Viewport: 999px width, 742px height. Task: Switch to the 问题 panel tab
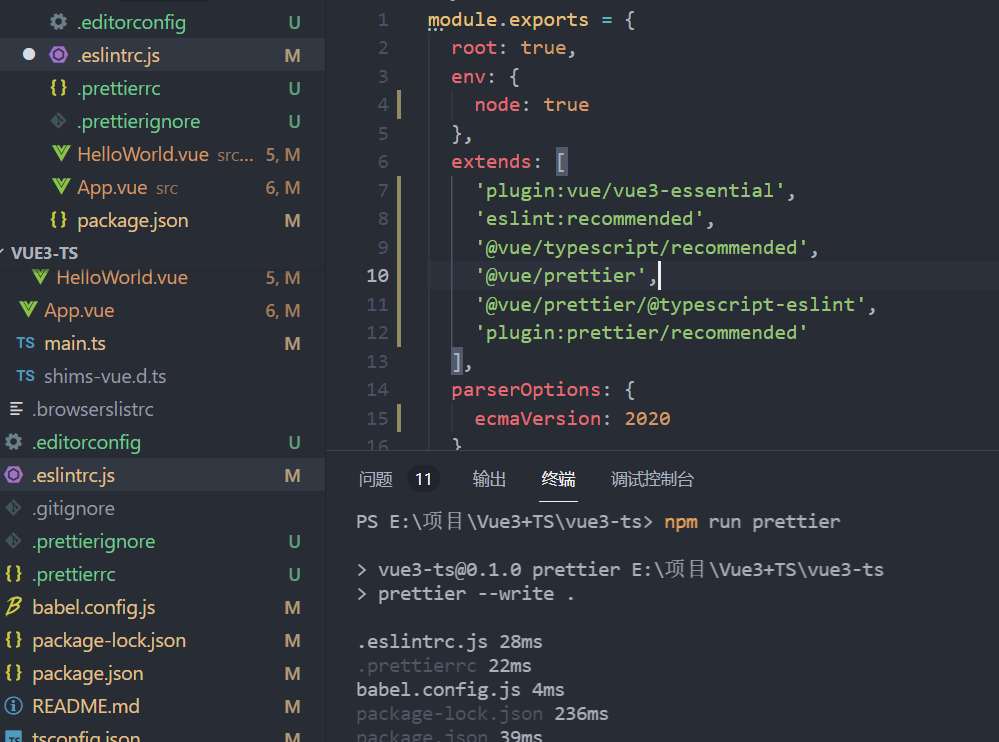point(375,479)
